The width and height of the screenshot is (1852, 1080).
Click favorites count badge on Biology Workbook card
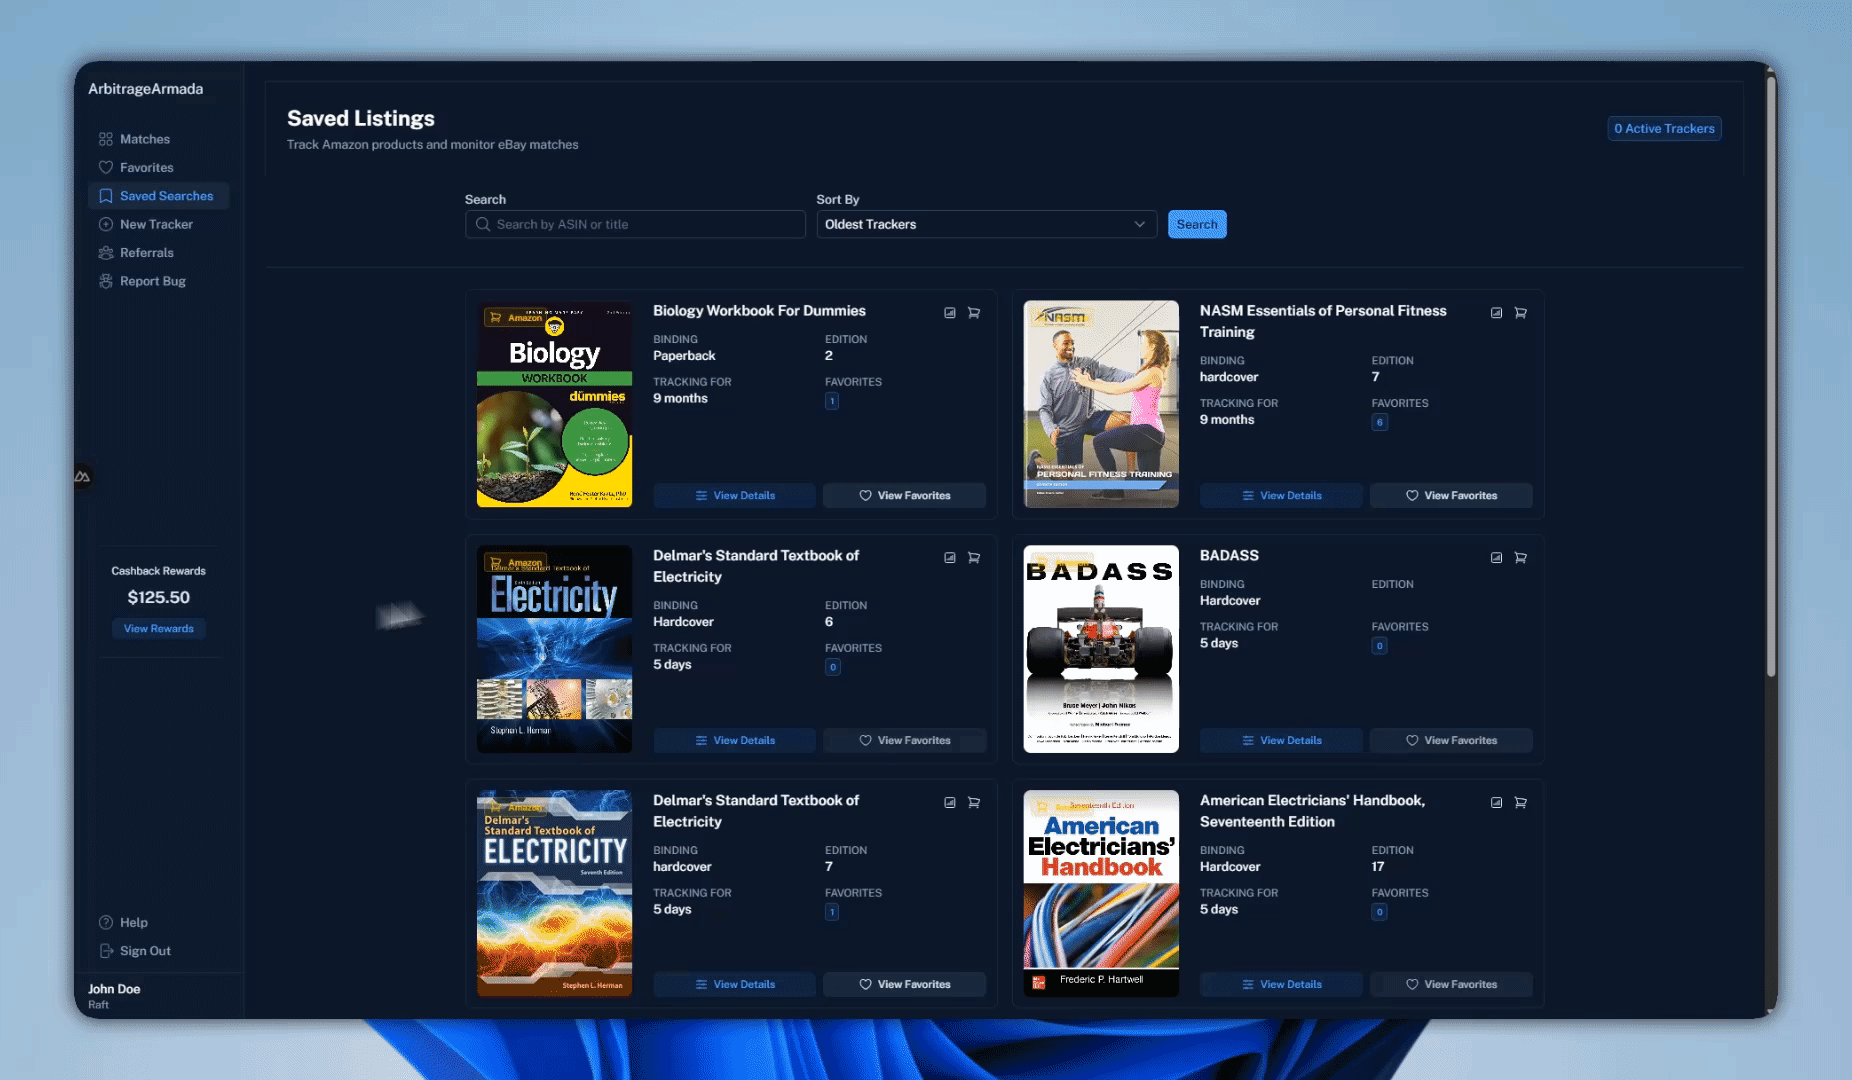coord(832,401)
